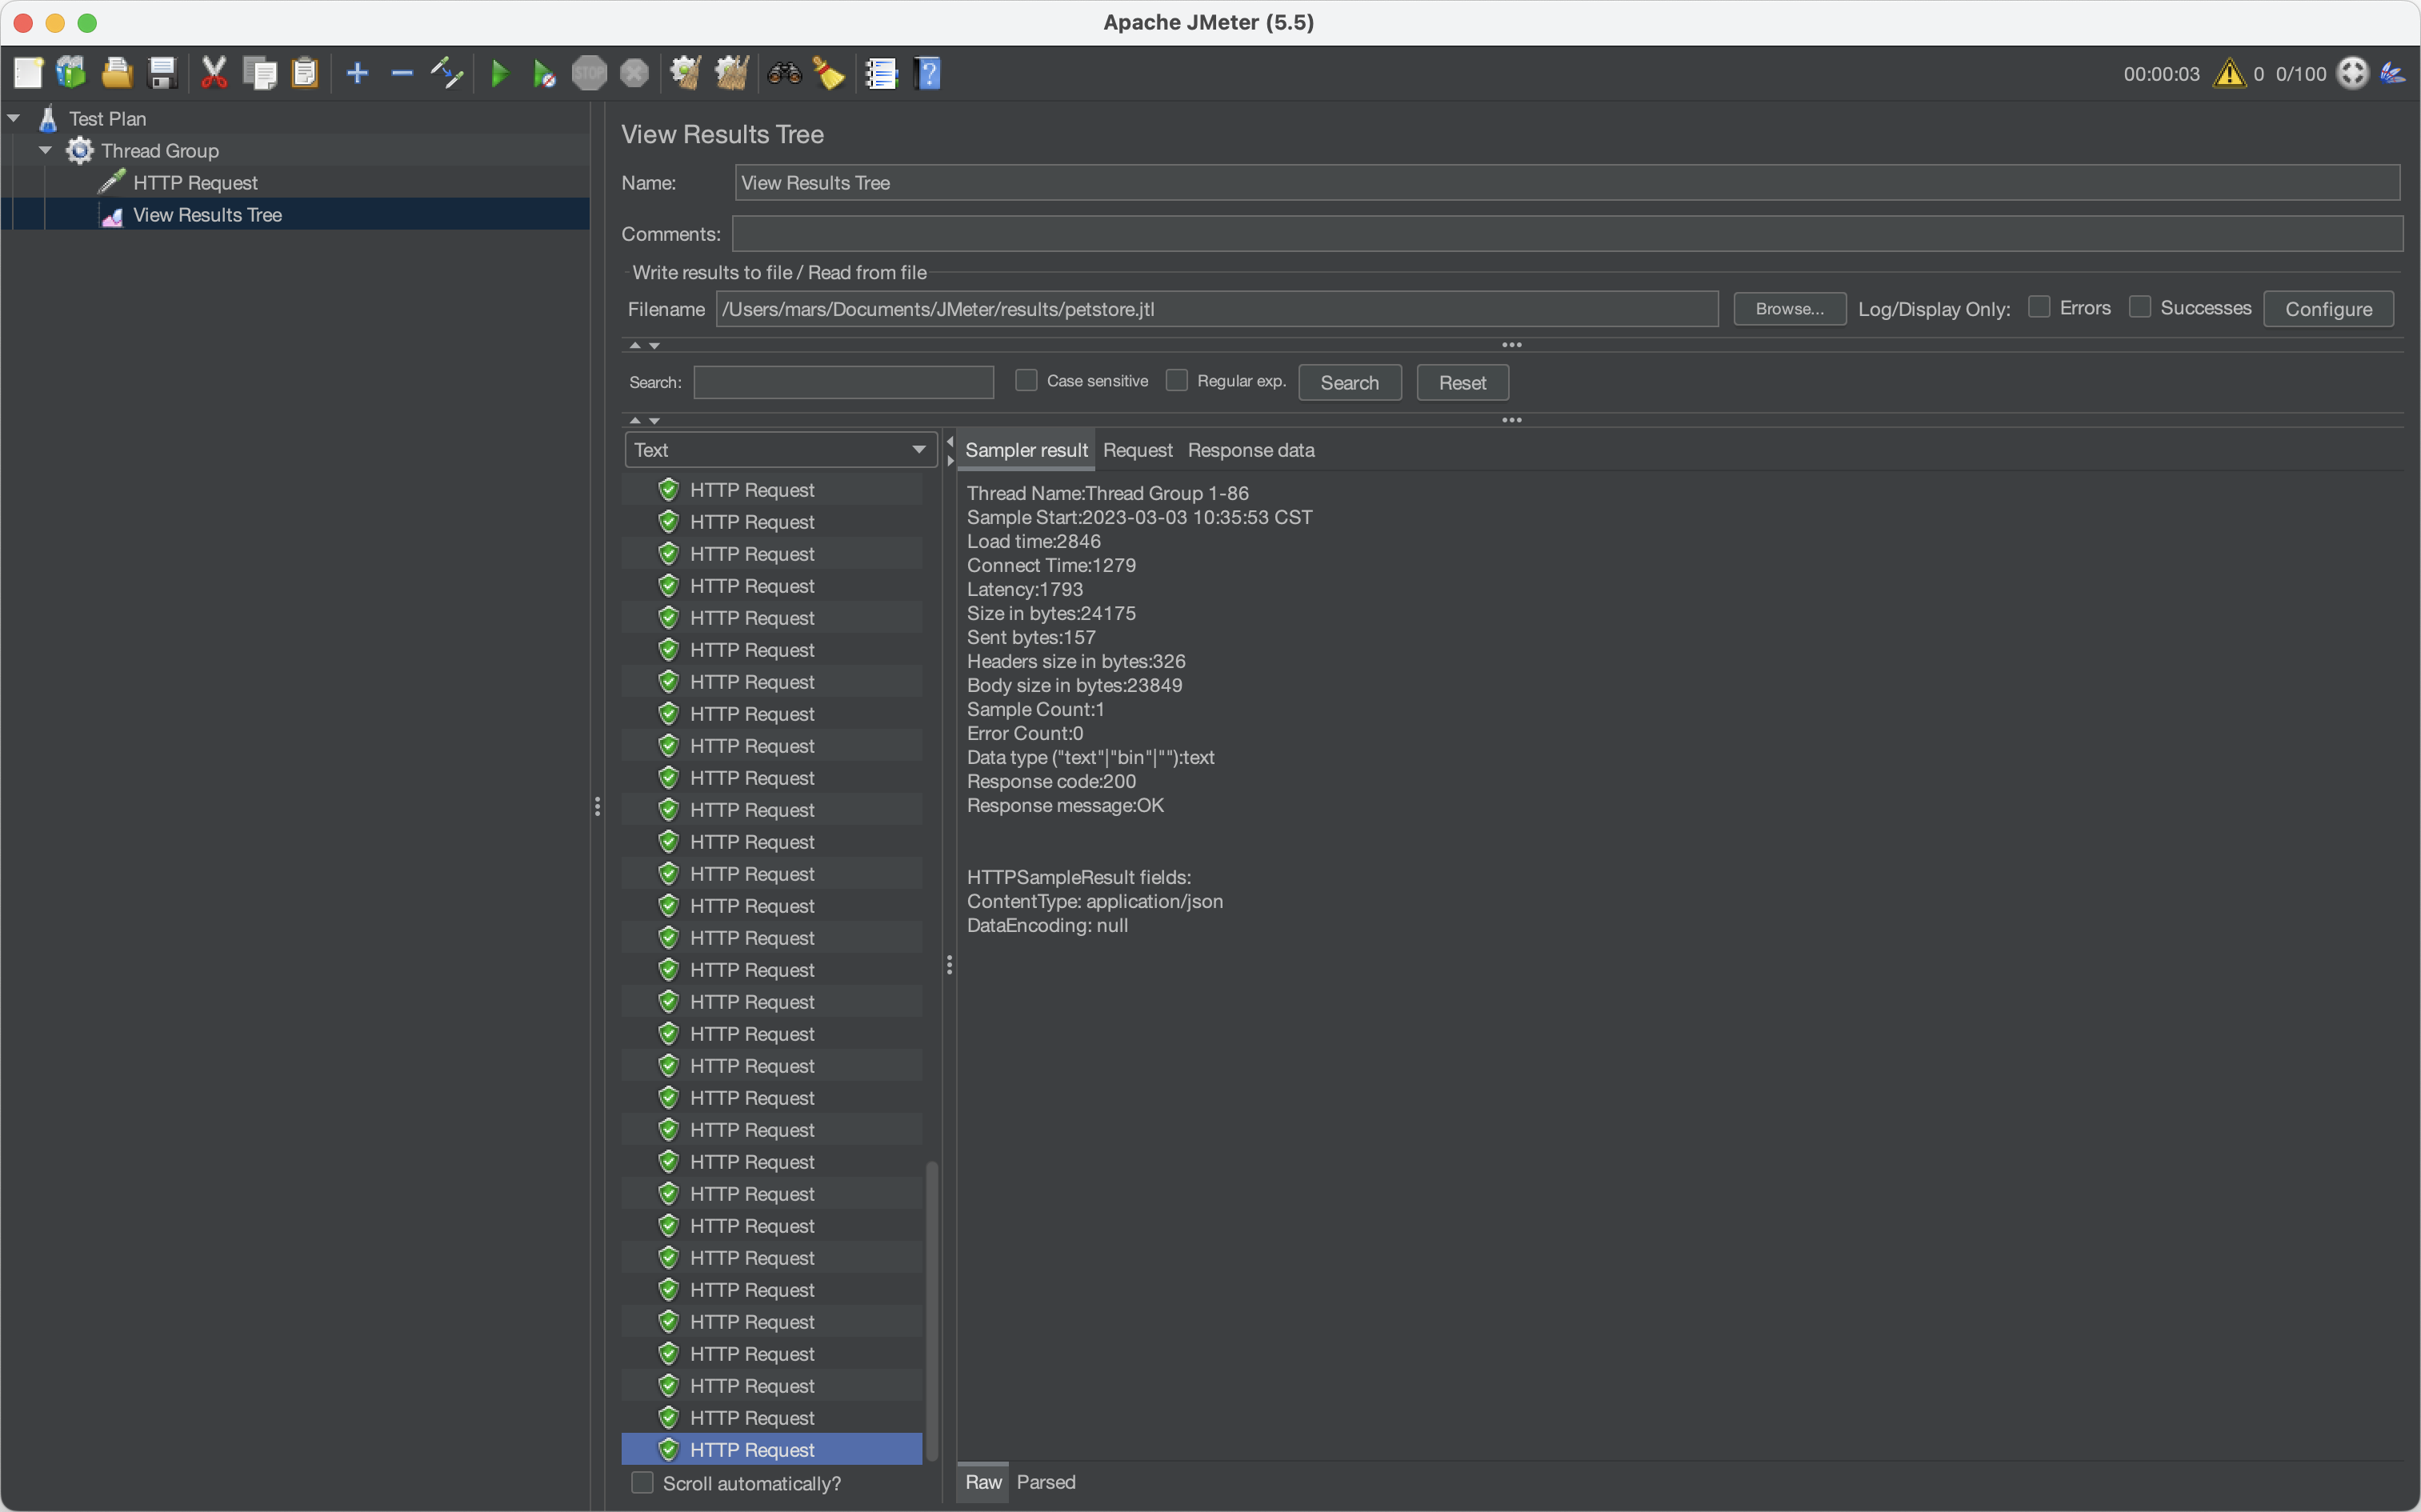Screen dimensions: 2421x1512
Task: Open the Function Helper dialog icon
Action: 881,73
